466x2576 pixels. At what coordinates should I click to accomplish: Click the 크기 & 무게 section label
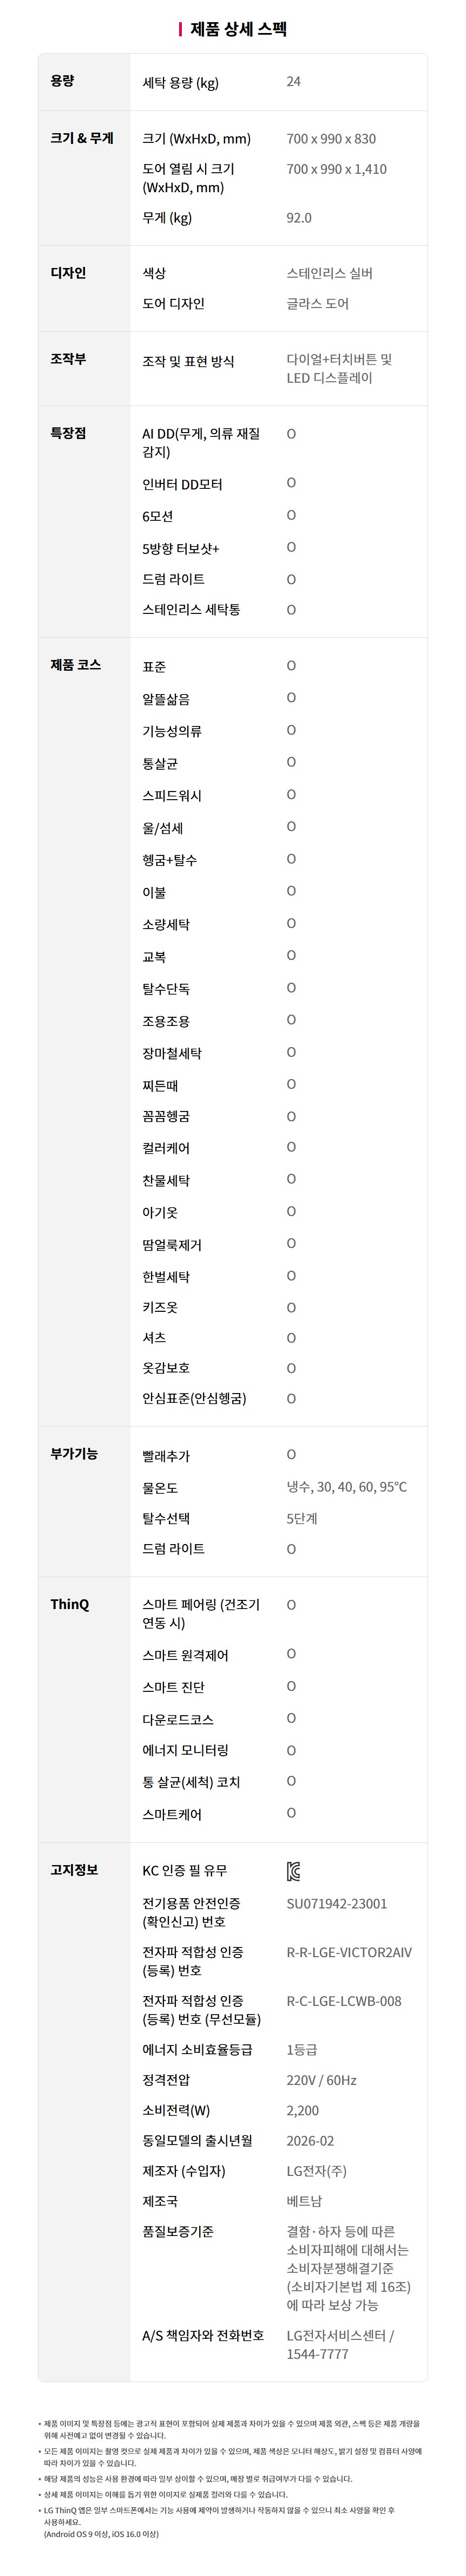click(82, 138)
